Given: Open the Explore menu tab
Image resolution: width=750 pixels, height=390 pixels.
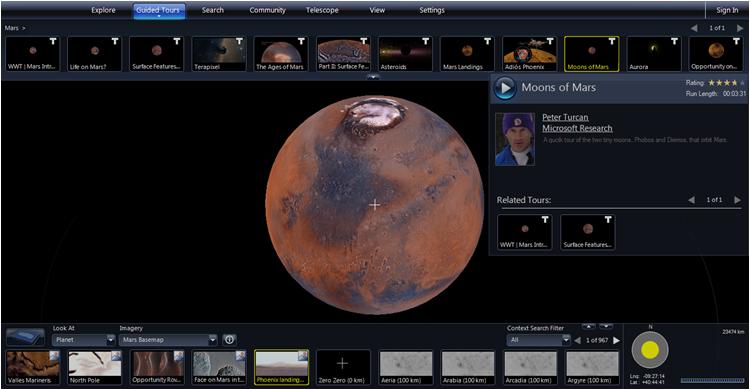Looking at the screenshot, I should click(104, 10).
